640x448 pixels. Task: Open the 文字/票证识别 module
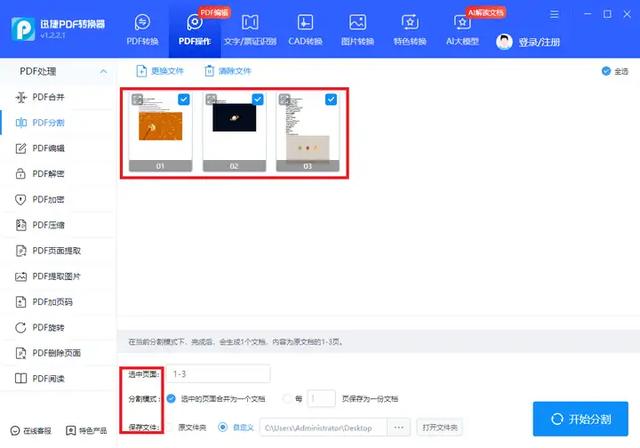[250, 30]
